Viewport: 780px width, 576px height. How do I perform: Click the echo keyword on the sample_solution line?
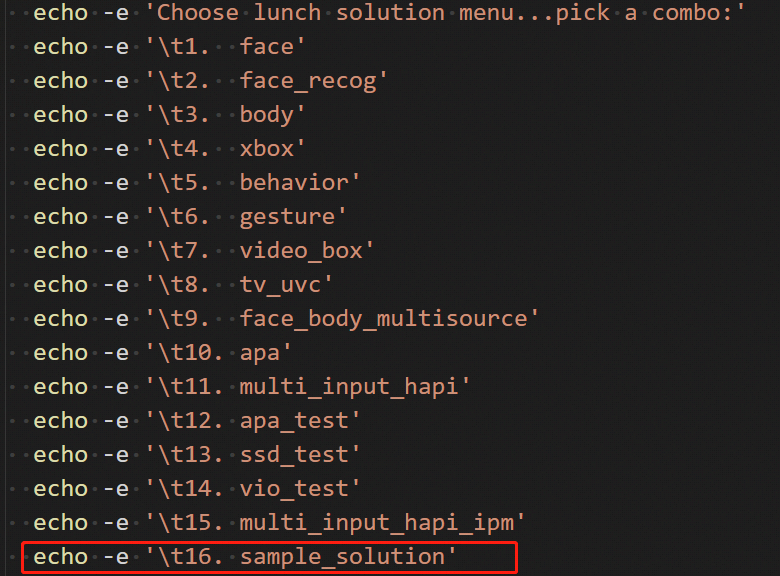[x=60, y=556]
